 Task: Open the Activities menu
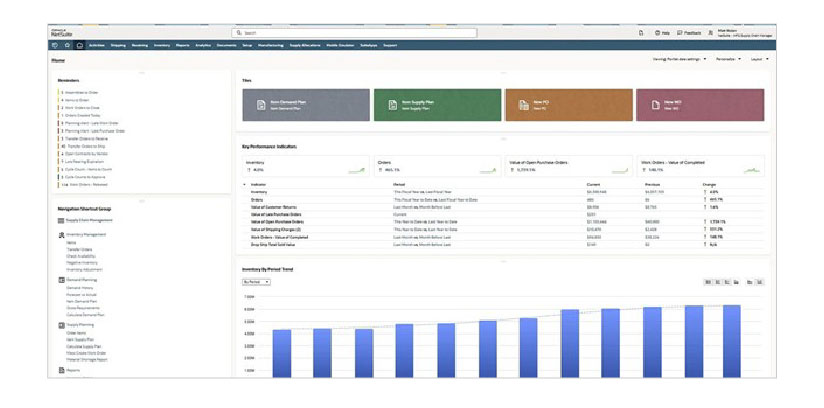click(x=97, y=45)
